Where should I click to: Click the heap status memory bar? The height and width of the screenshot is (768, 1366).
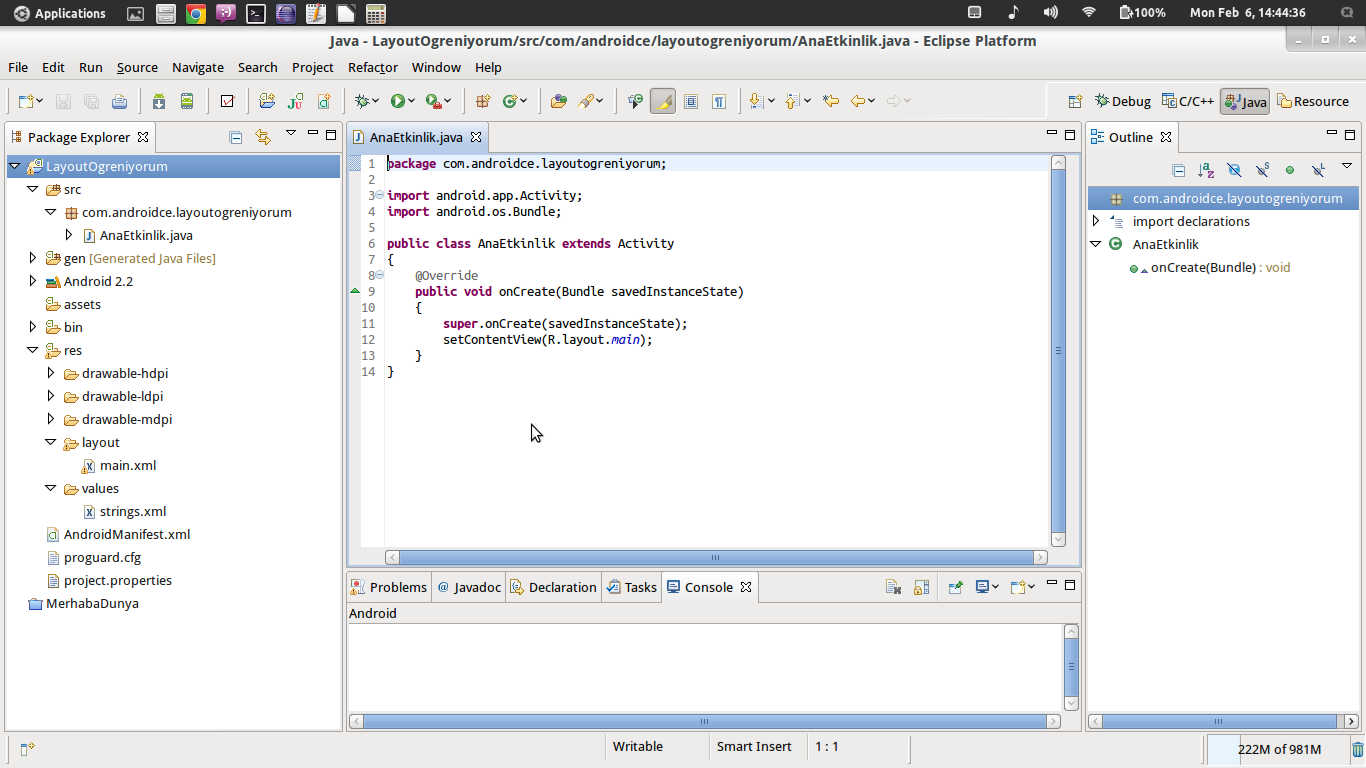(1279, 749)
